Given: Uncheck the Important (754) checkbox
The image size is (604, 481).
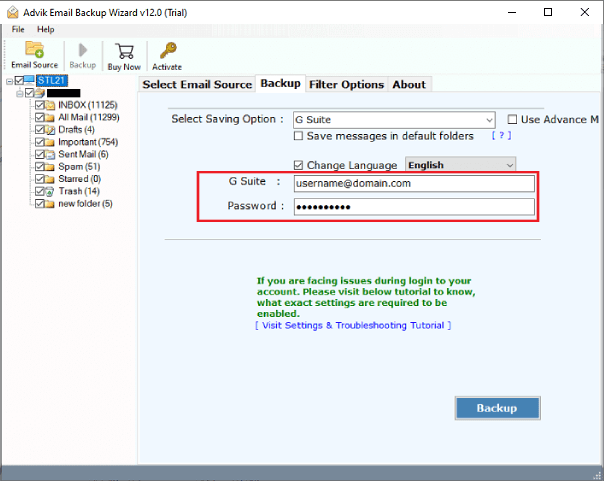Looking at the screenshot, I should (40, 142).
